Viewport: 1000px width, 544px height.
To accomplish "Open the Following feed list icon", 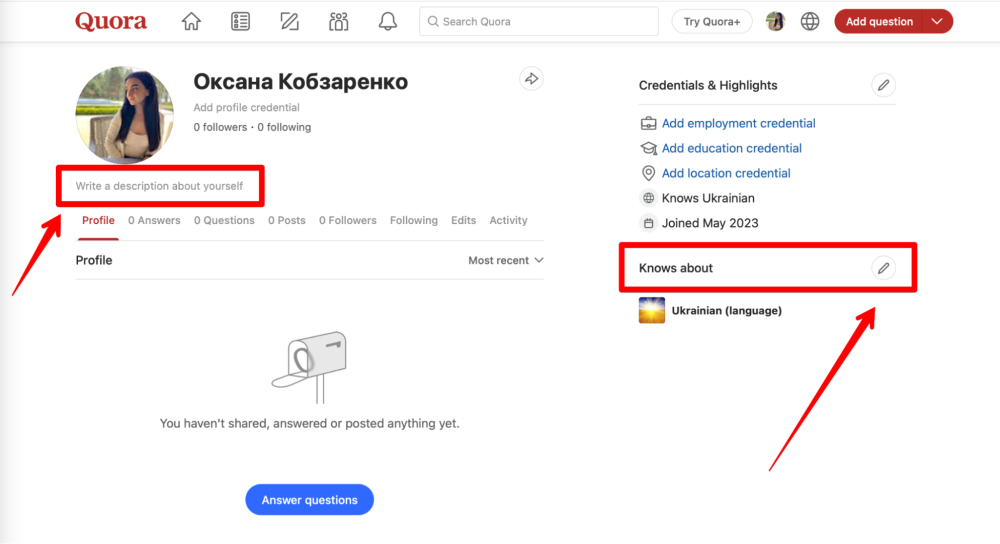I will pyautogui.click(x=240, y=22).
